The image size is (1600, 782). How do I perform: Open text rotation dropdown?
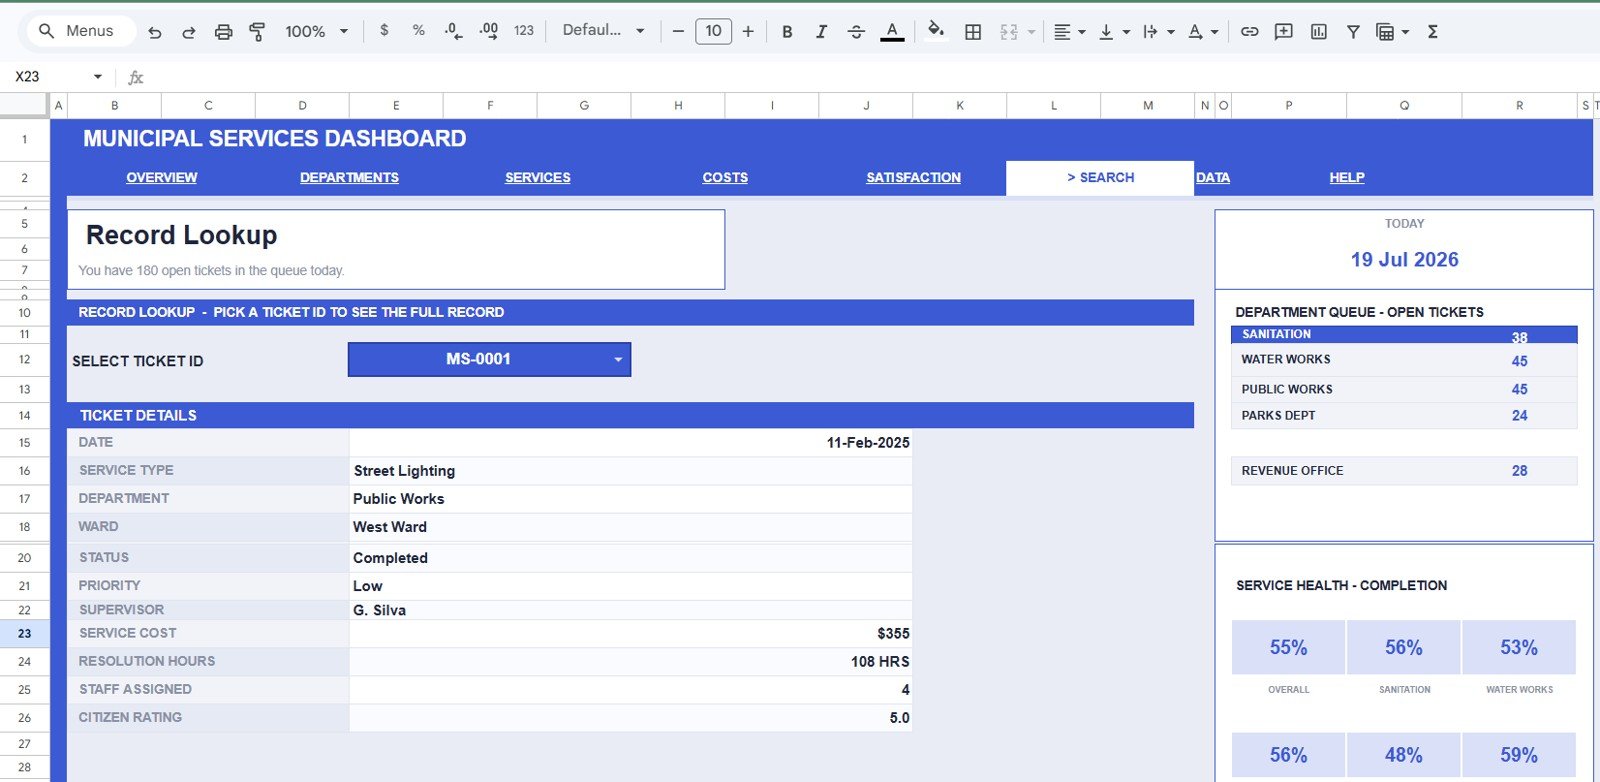(x=1202, y=32)
